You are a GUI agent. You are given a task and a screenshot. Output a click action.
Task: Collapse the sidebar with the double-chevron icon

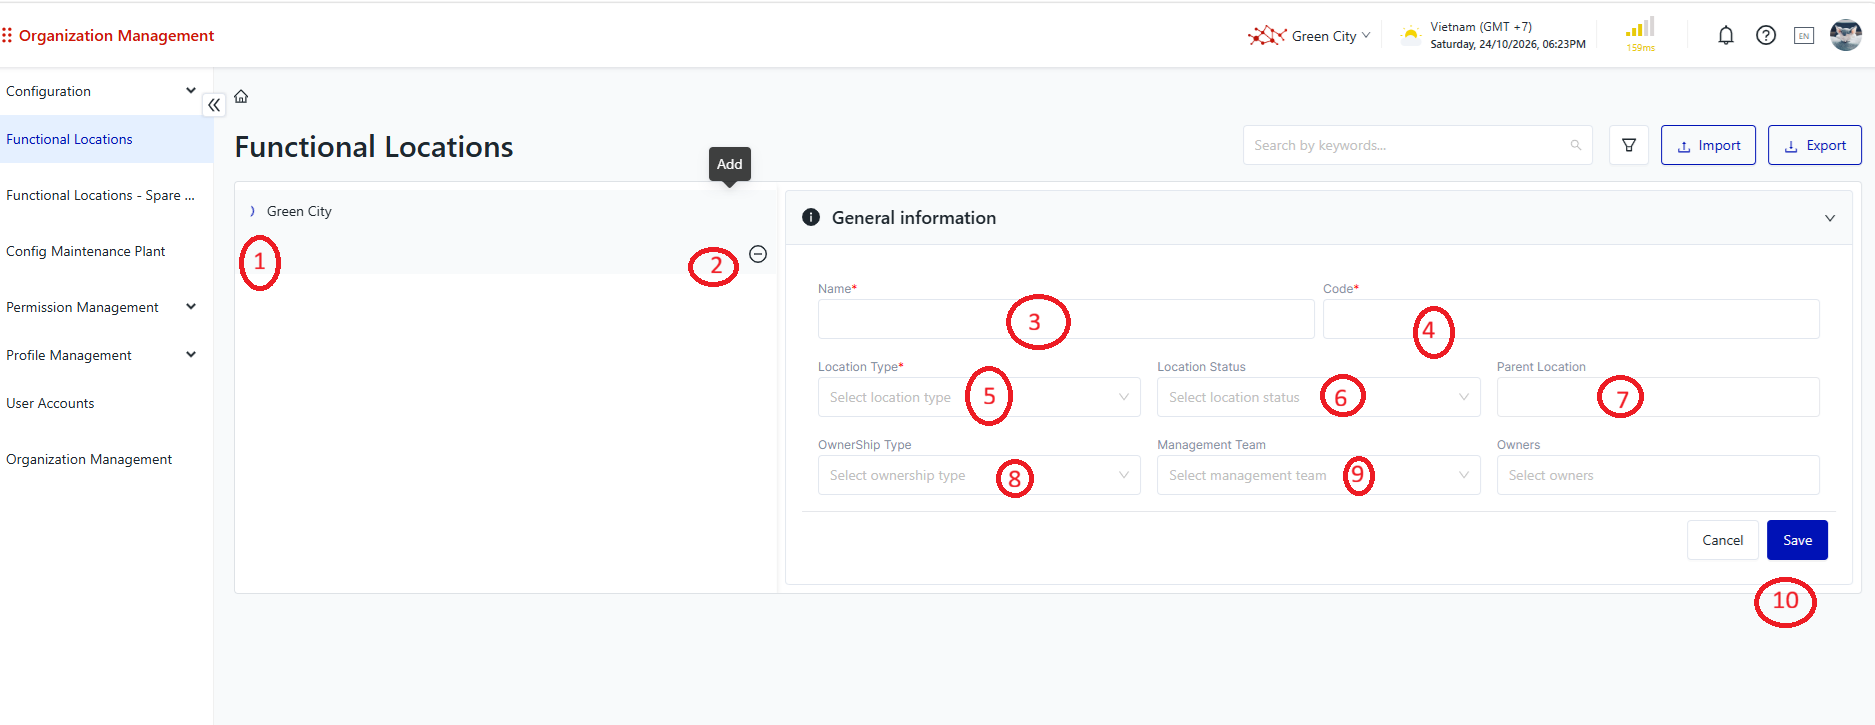214,105
